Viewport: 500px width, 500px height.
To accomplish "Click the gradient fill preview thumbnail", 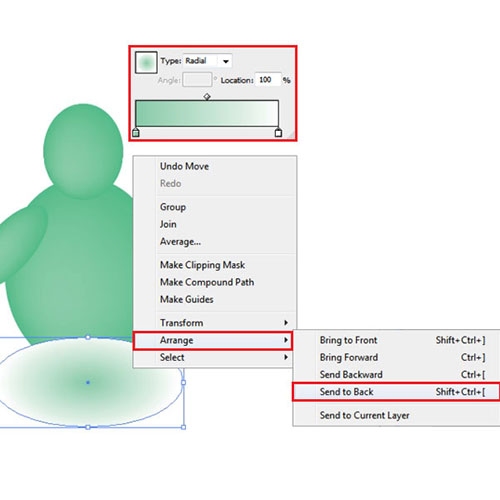I will pyautogui.click(x=146, y=62).
